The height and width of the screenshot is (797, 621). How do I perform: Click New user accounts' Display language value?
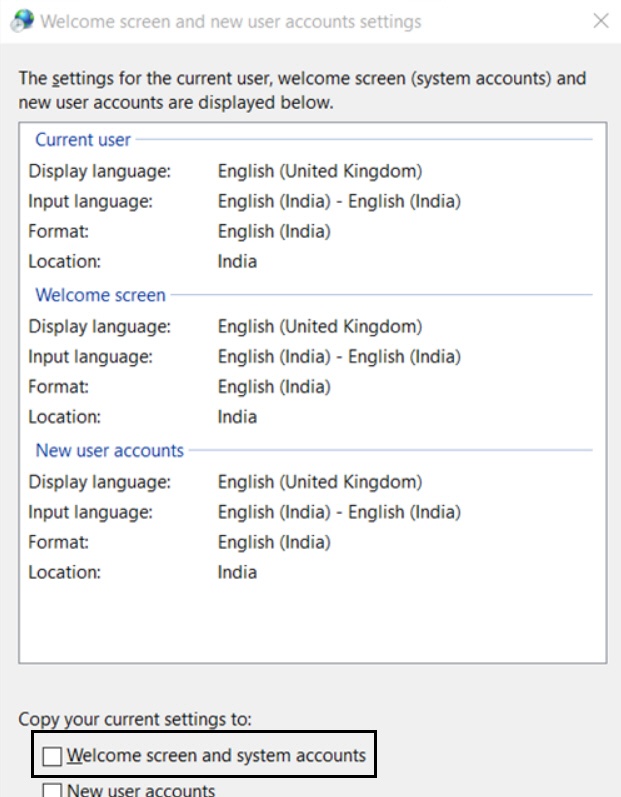[x=320, y=482]
